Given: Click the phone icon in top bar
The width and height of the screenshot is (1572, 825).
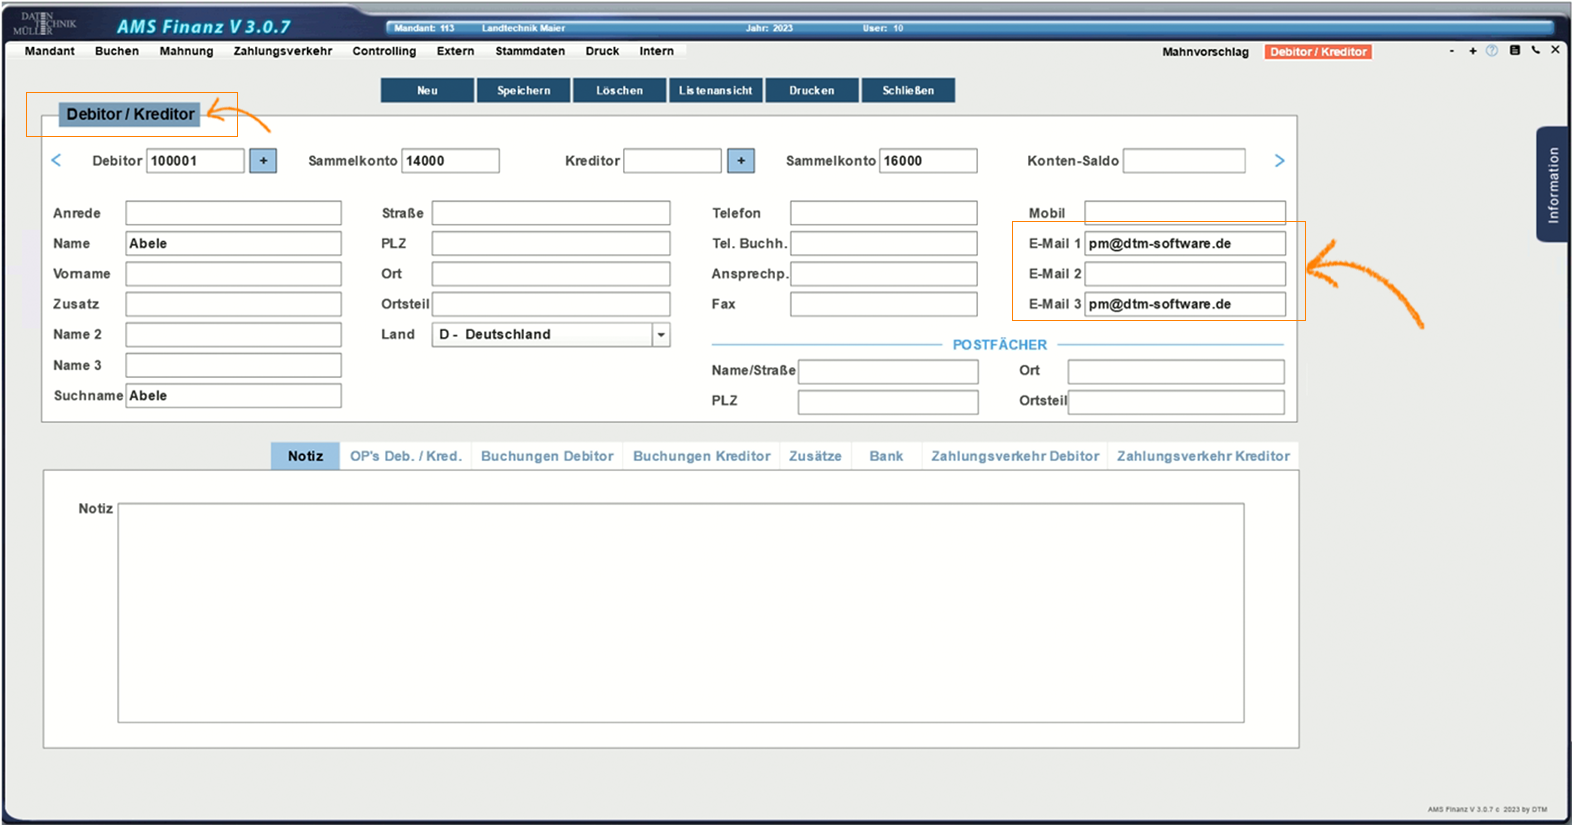Looking at the screenshot, I should pos(1536,50).
